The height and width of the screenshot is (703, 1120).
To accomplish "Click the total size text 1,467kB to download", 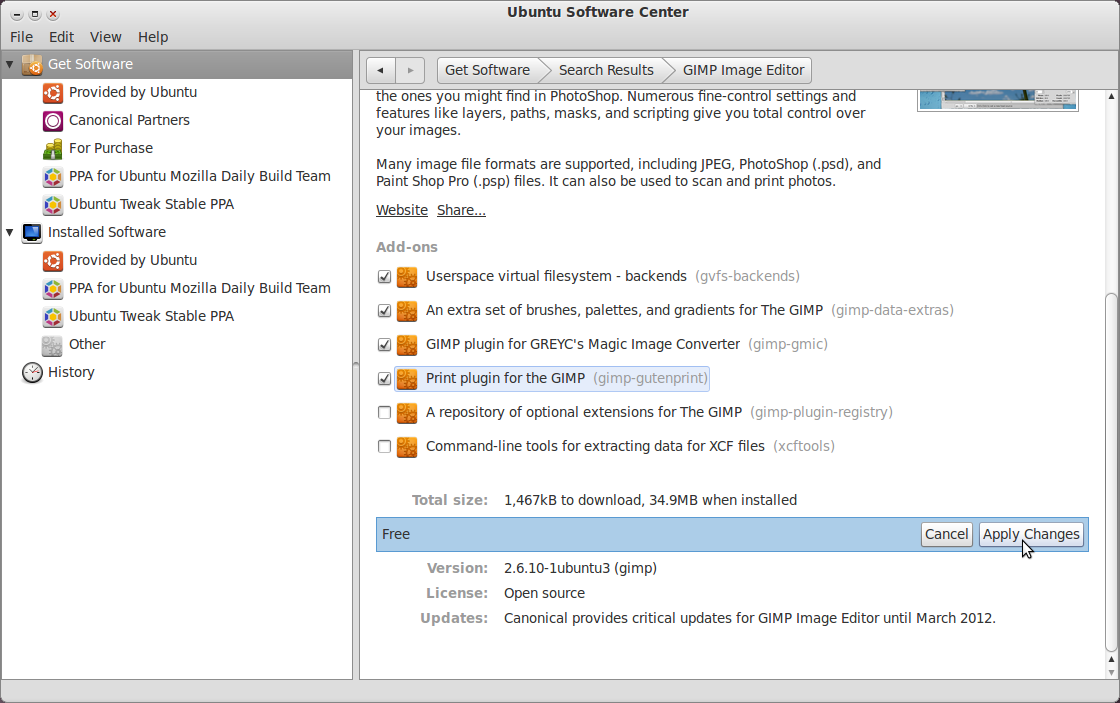I will 572,500.
